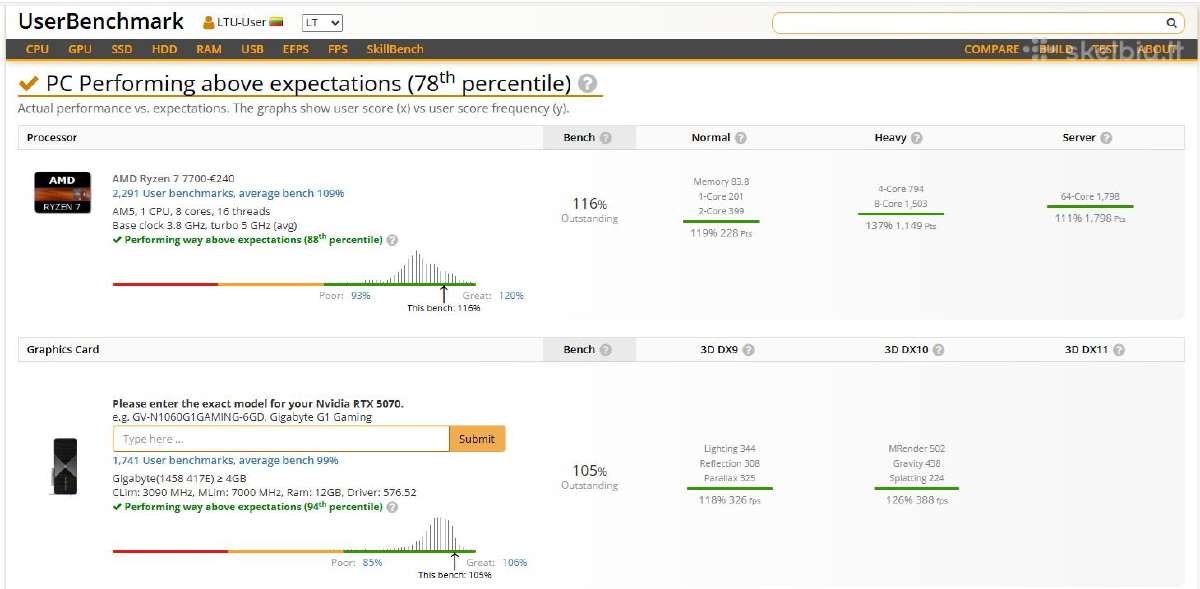Click the 137% 1,149 Pts heavy result
The height and width of the screenshot is (589, 1200).
901,226
